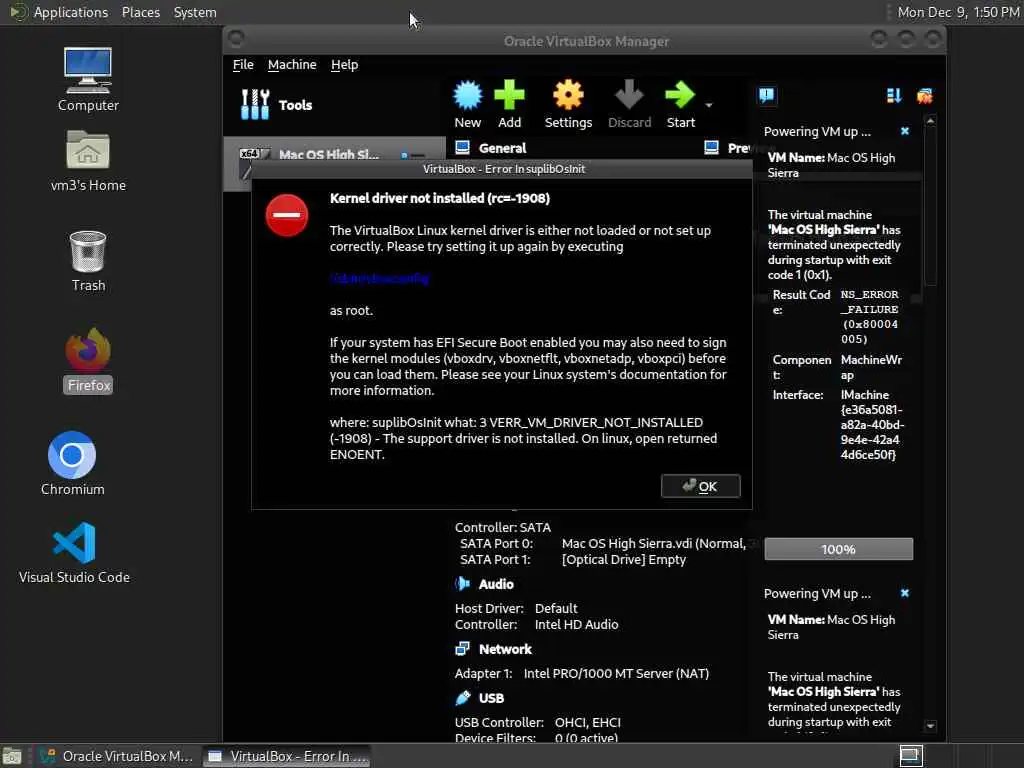Viewport: 1024px width, 768px height.
Task: Click the notification center icon
Action: 766,96
